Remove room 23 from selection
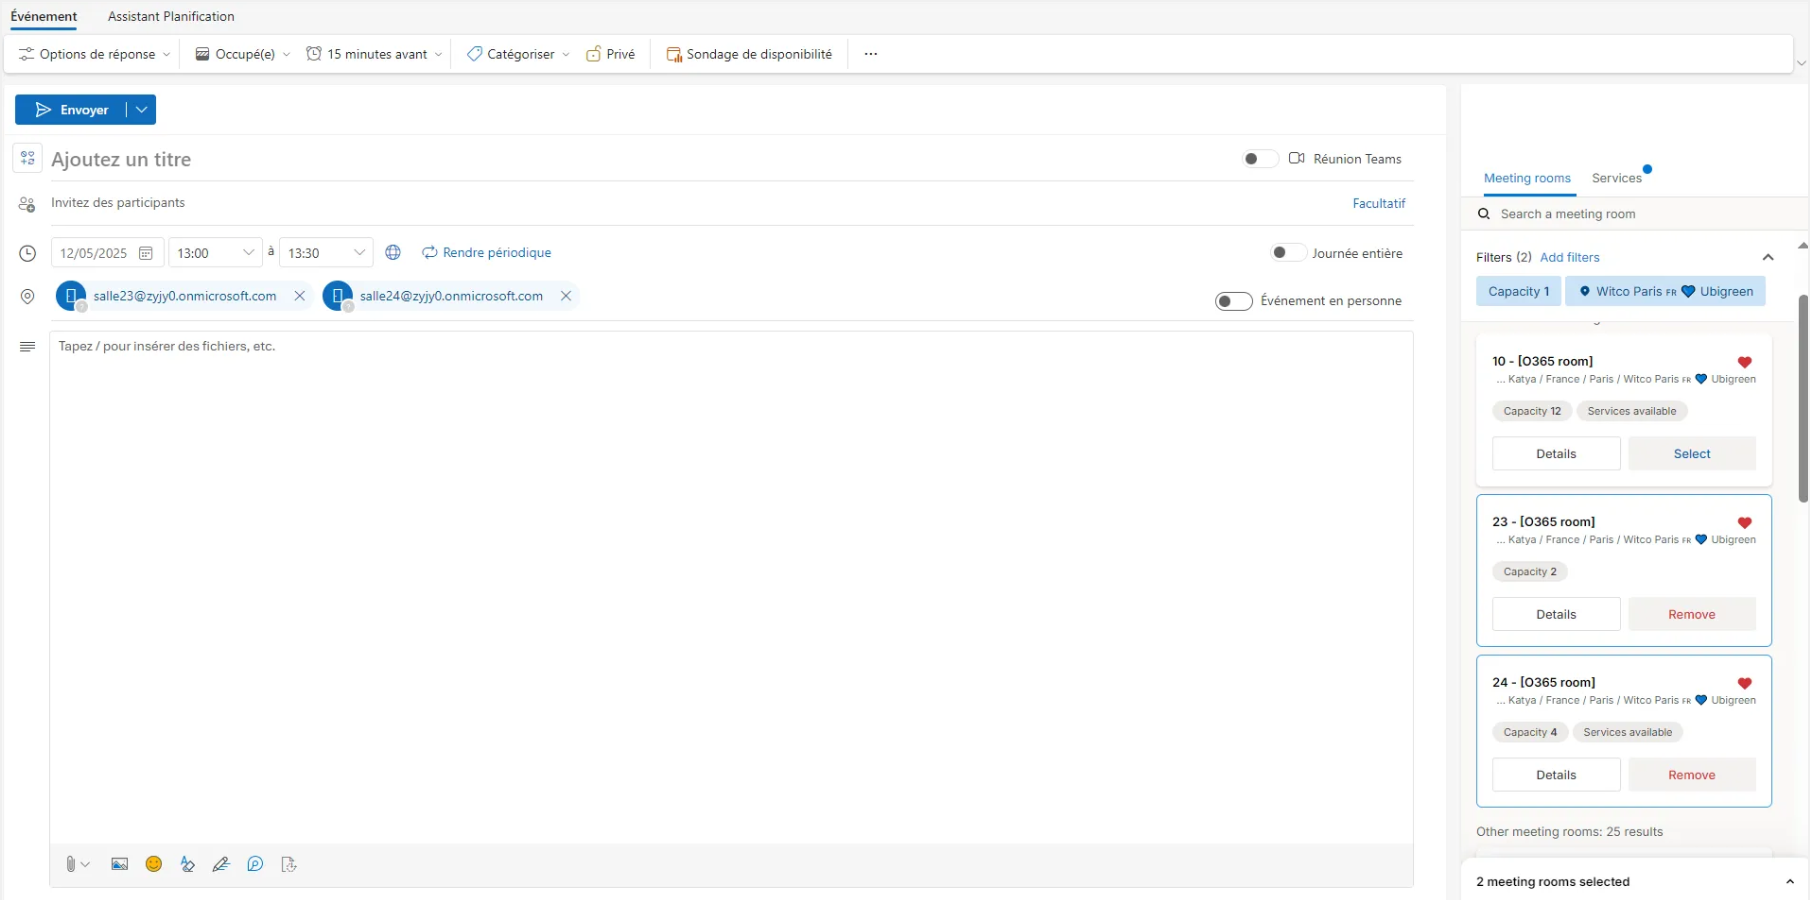Viewport: 1810px width, 900px height. [1692, 614]
